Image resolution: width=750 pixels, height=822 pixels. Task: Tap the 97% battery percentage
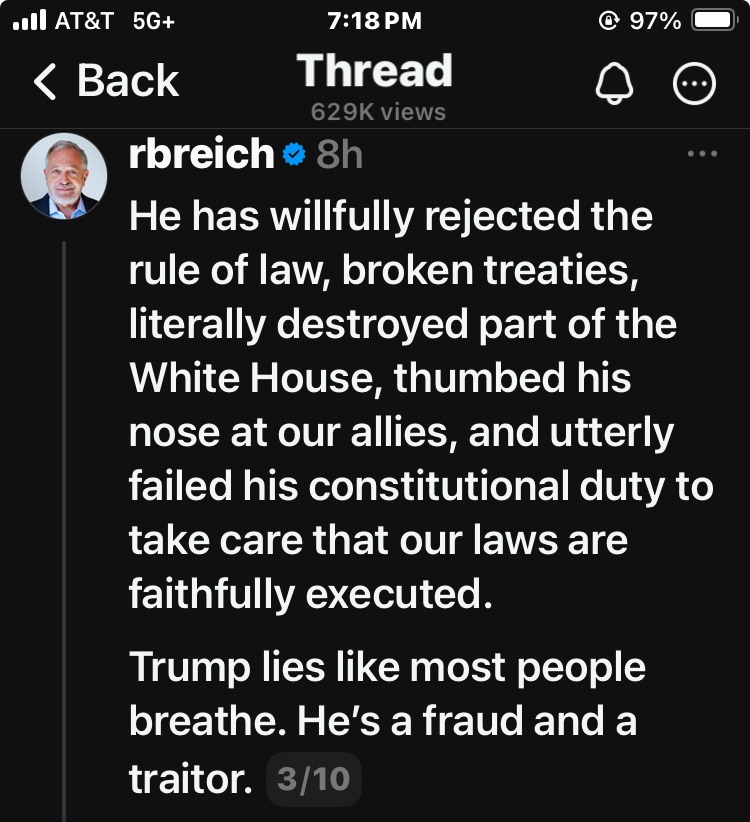655,21
